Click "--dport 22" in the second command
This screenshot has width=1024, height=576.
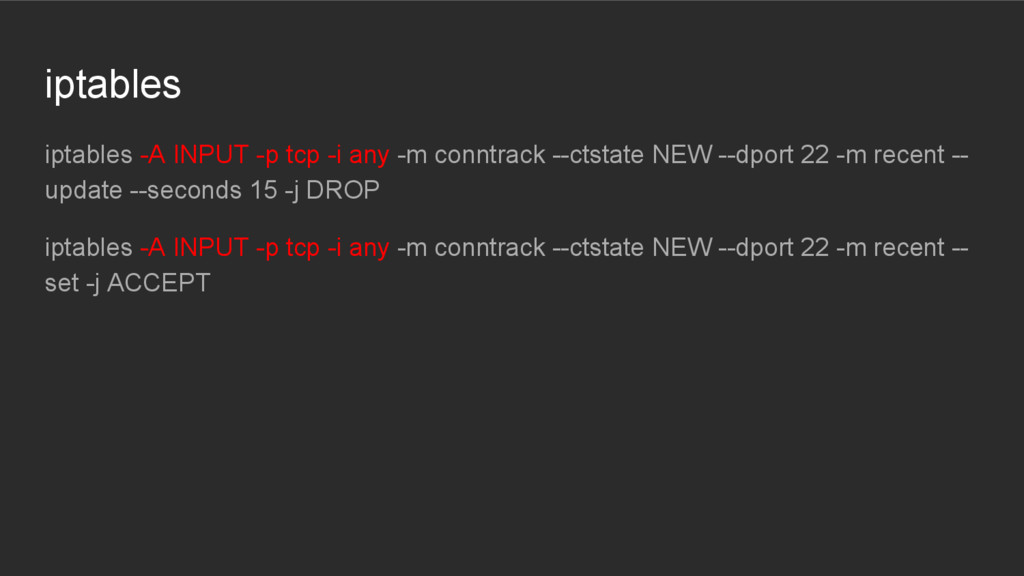coord(774,249)
